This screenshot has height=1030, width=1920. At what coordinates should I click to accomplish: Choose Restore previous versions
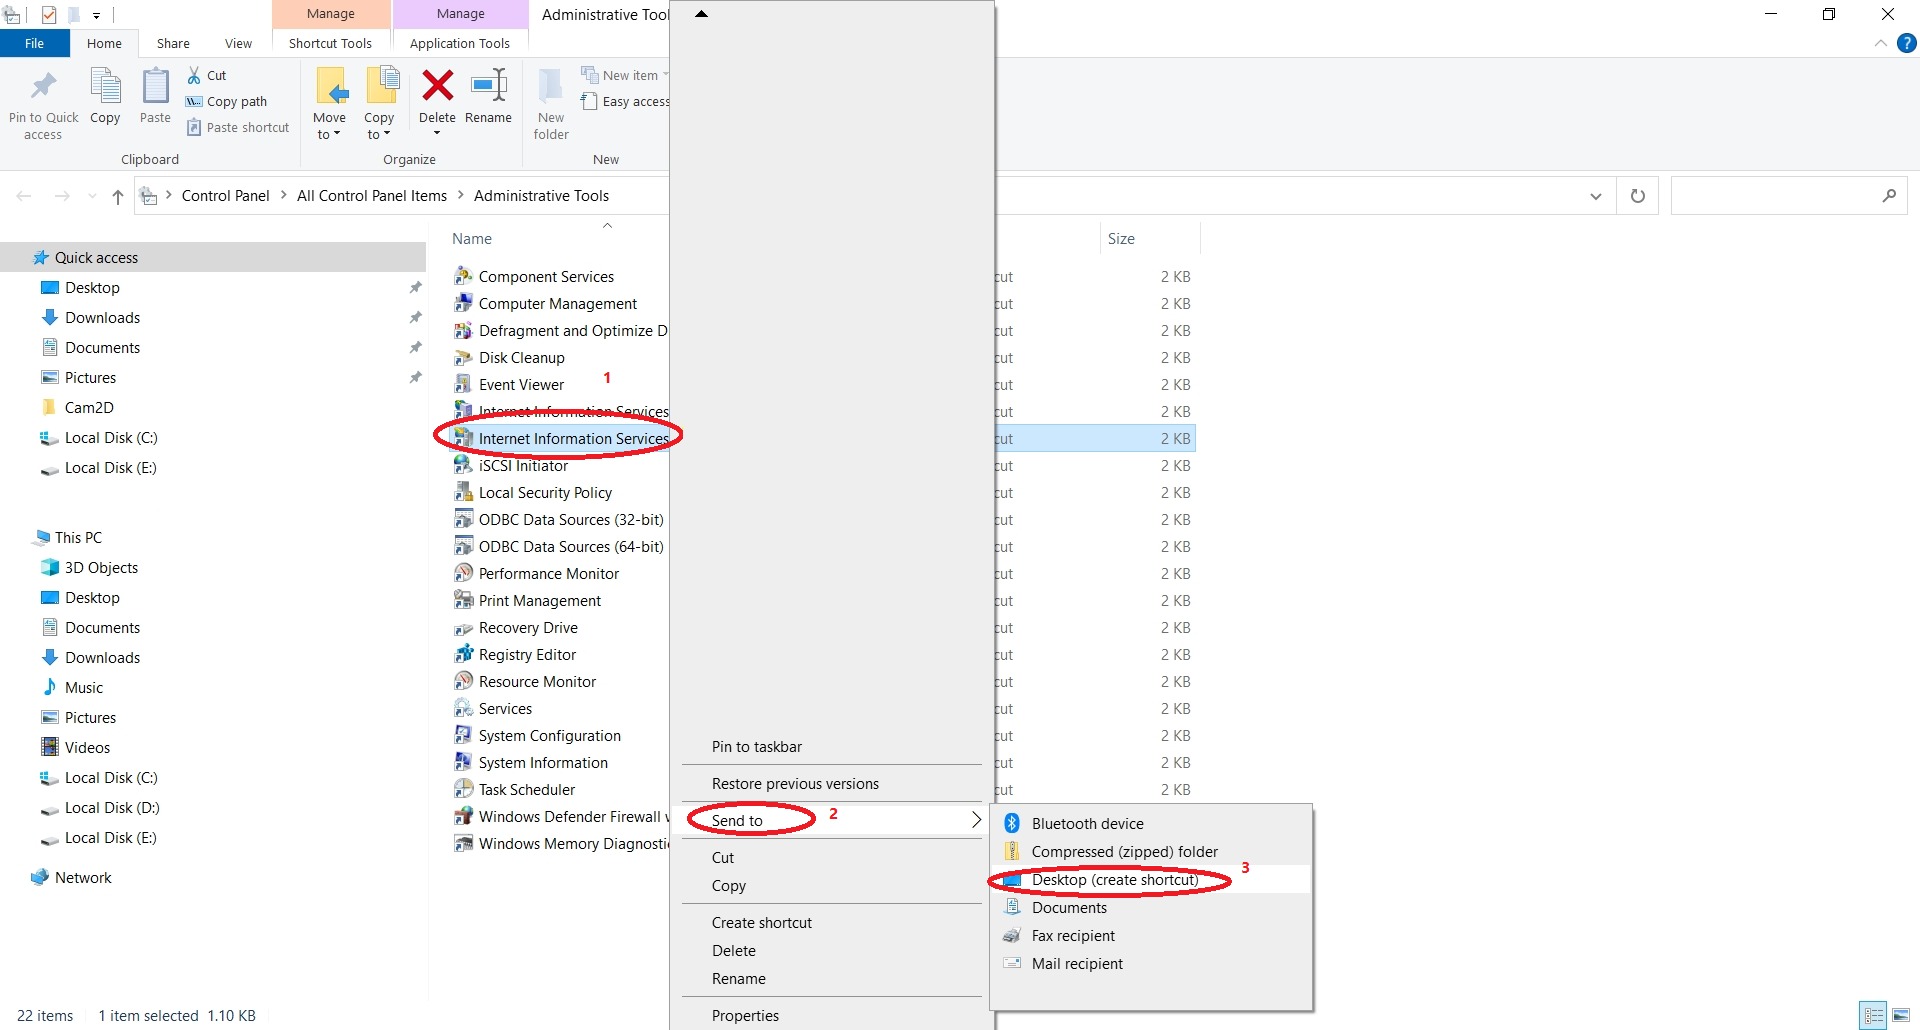point(795,783)
